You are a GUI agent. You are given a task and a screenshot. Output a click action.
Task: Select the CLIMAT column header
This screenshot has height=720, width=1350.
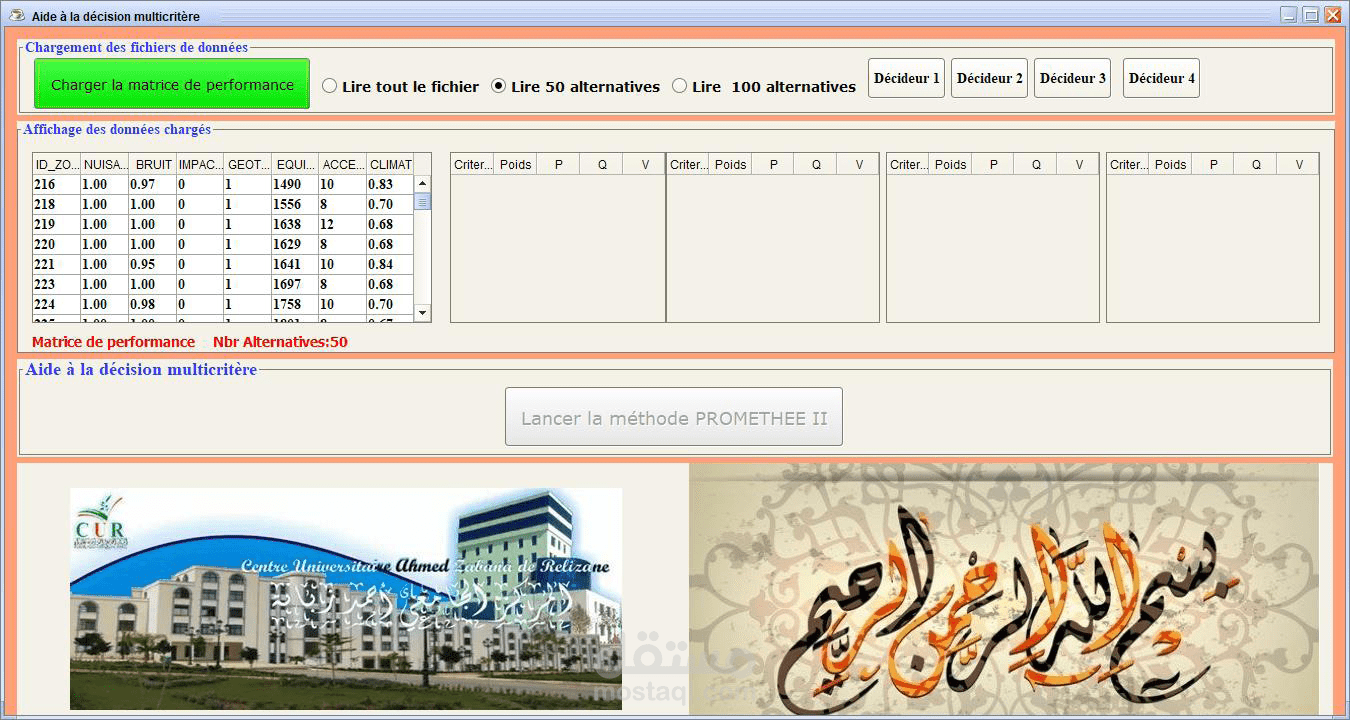pos(390,164)
